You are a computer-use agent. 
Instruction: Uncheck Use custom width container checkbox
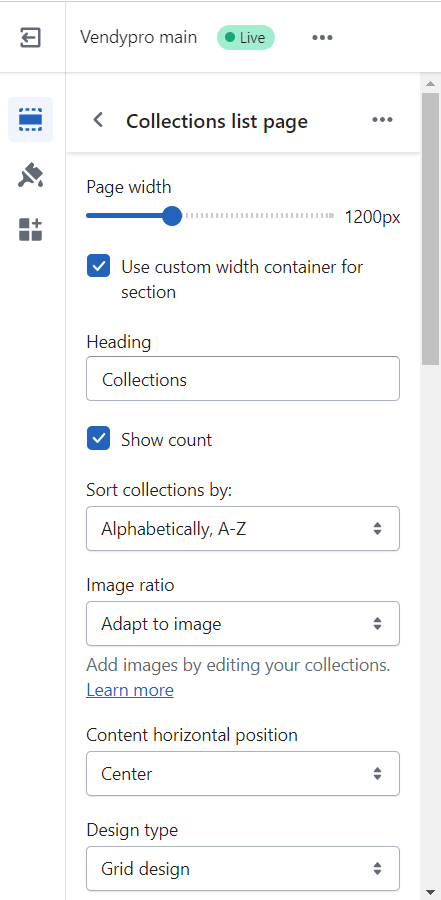click(99, 266)
